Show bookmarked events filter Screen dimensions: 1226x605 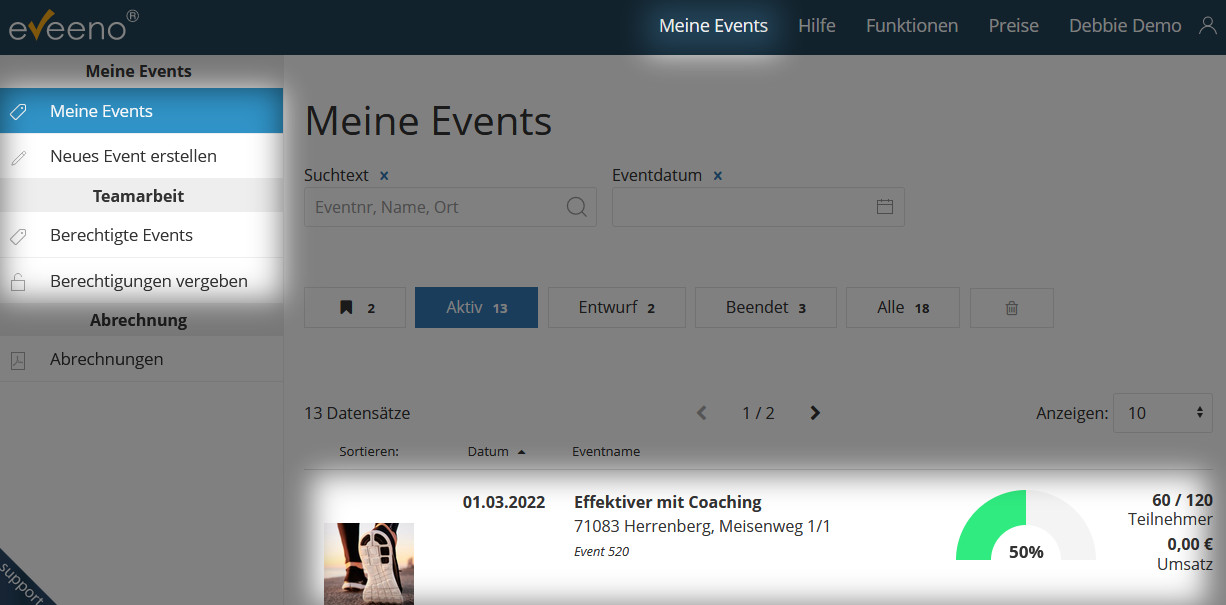point(355,308)
